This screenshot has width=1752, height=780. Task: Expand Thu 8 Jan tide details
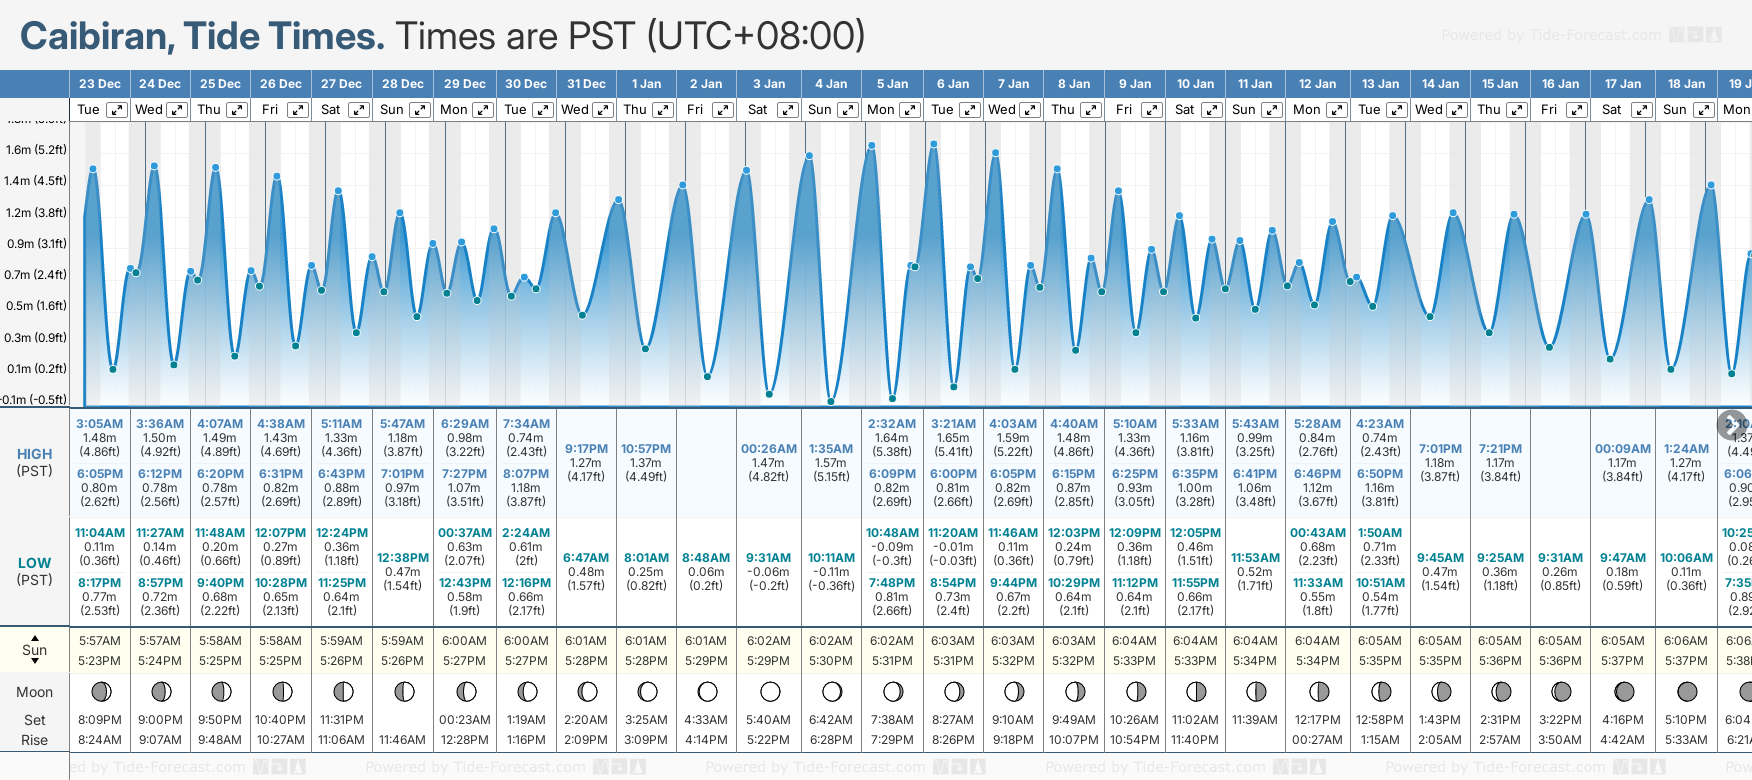(x=1091, y=110)
